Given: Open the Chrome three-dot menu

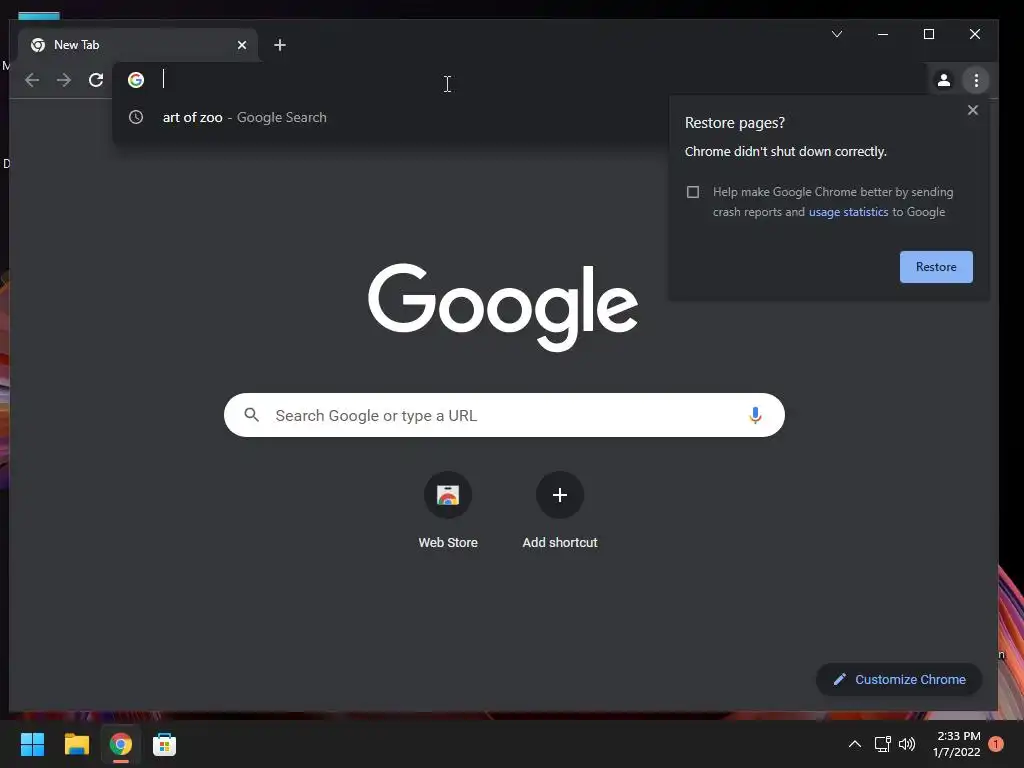Looking at the screenshot, I should (976, 80).
